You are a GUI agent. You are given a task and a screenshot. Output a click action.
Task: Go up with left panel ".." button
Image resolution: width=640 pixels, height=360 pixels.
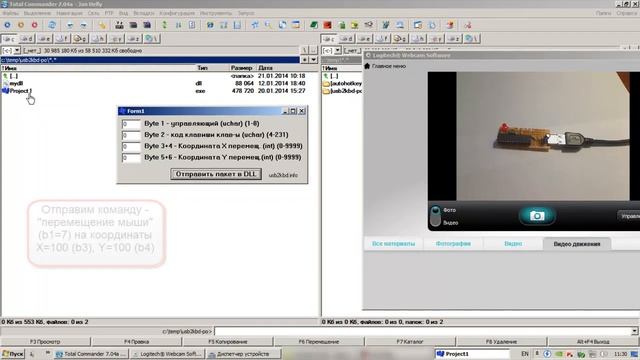point(313,51)
